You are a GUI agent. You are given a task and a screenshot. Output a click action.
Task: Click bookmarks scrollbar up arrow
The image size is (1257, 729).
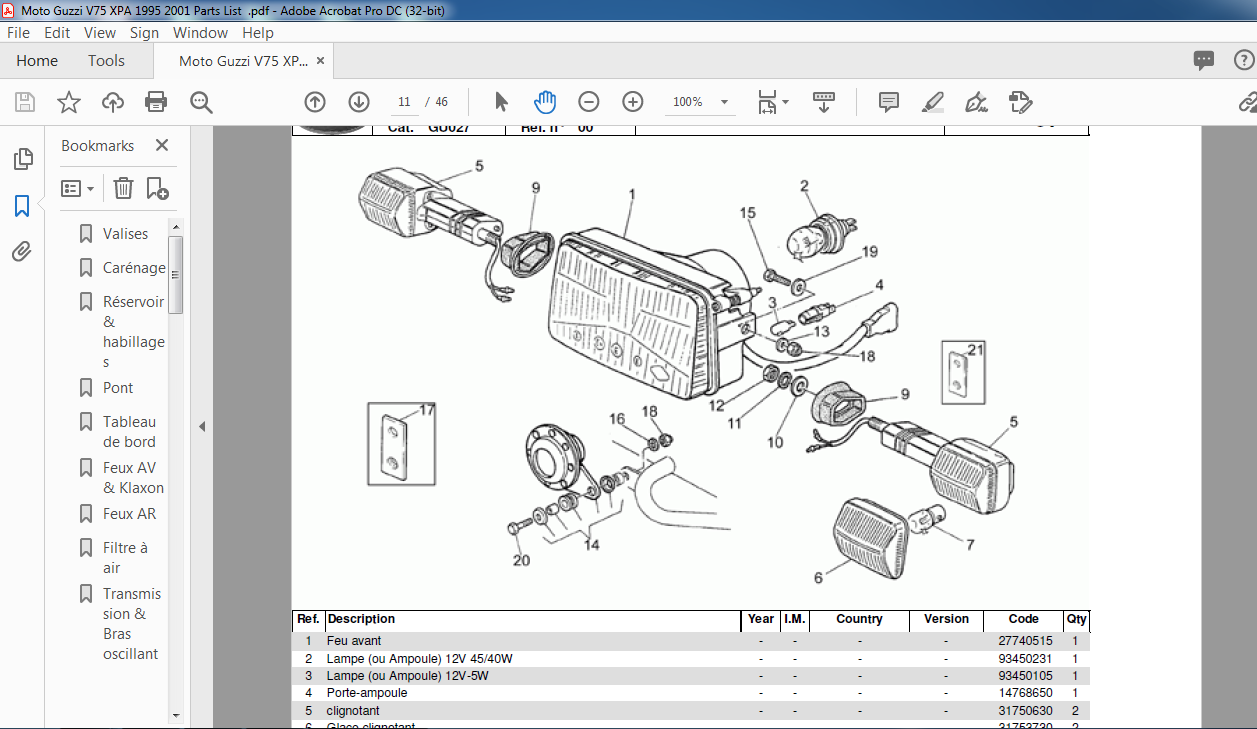(176, 227)
